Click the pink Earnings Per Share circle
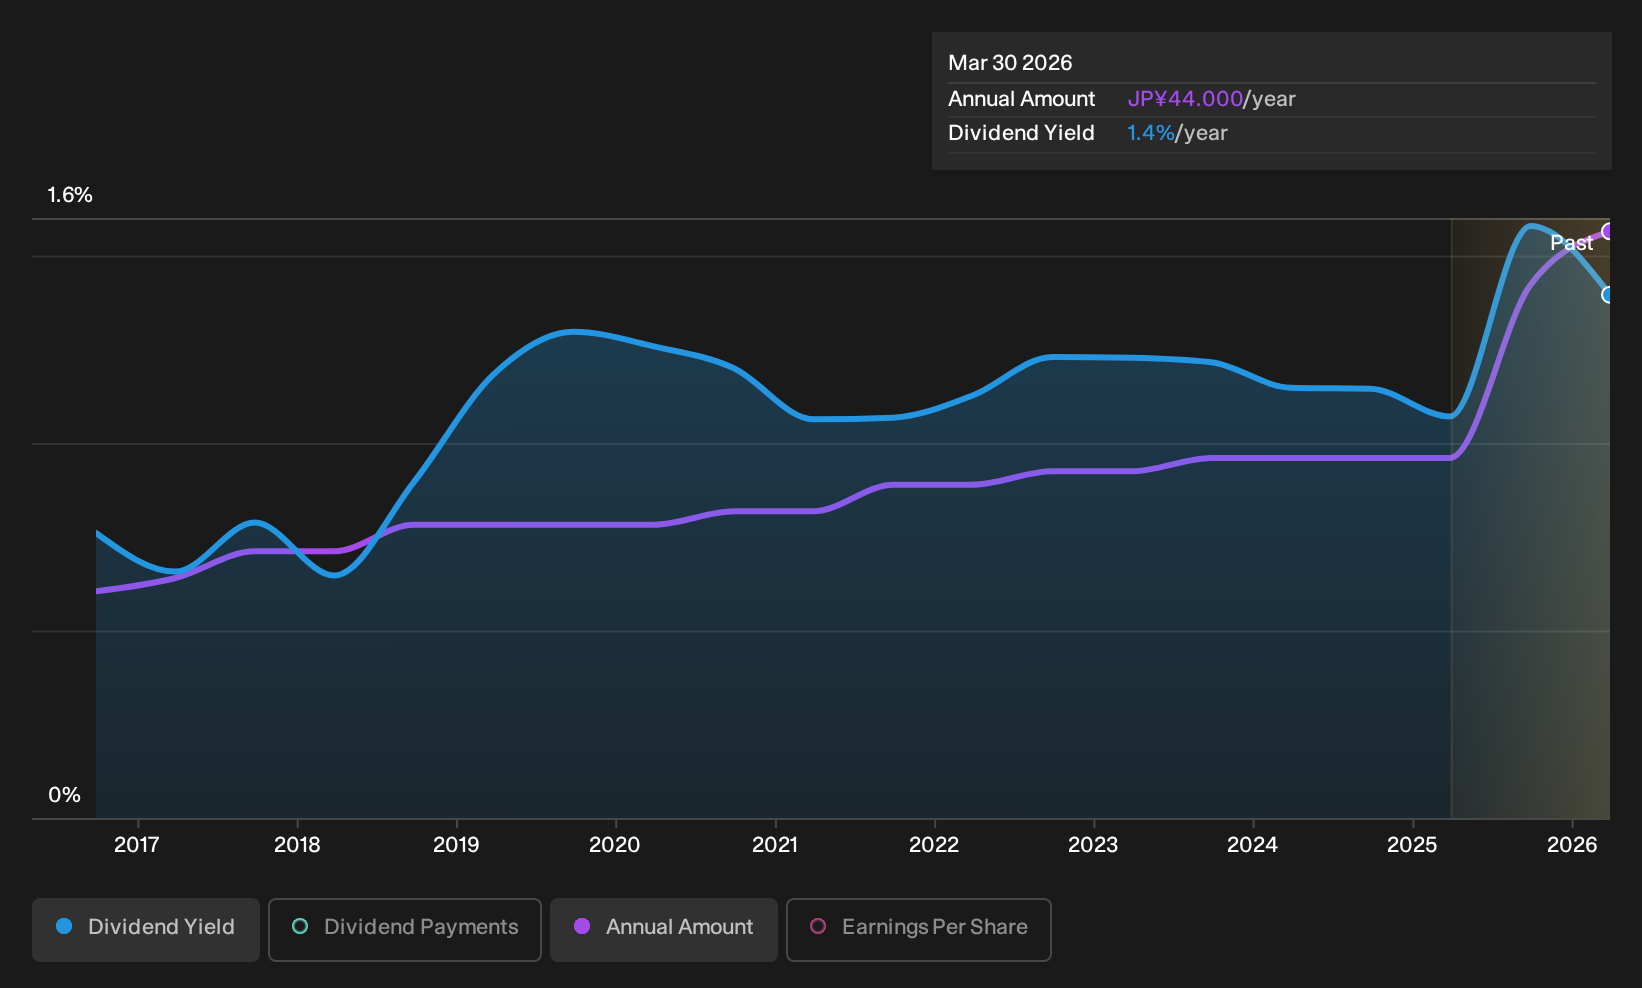 point(818,926)
